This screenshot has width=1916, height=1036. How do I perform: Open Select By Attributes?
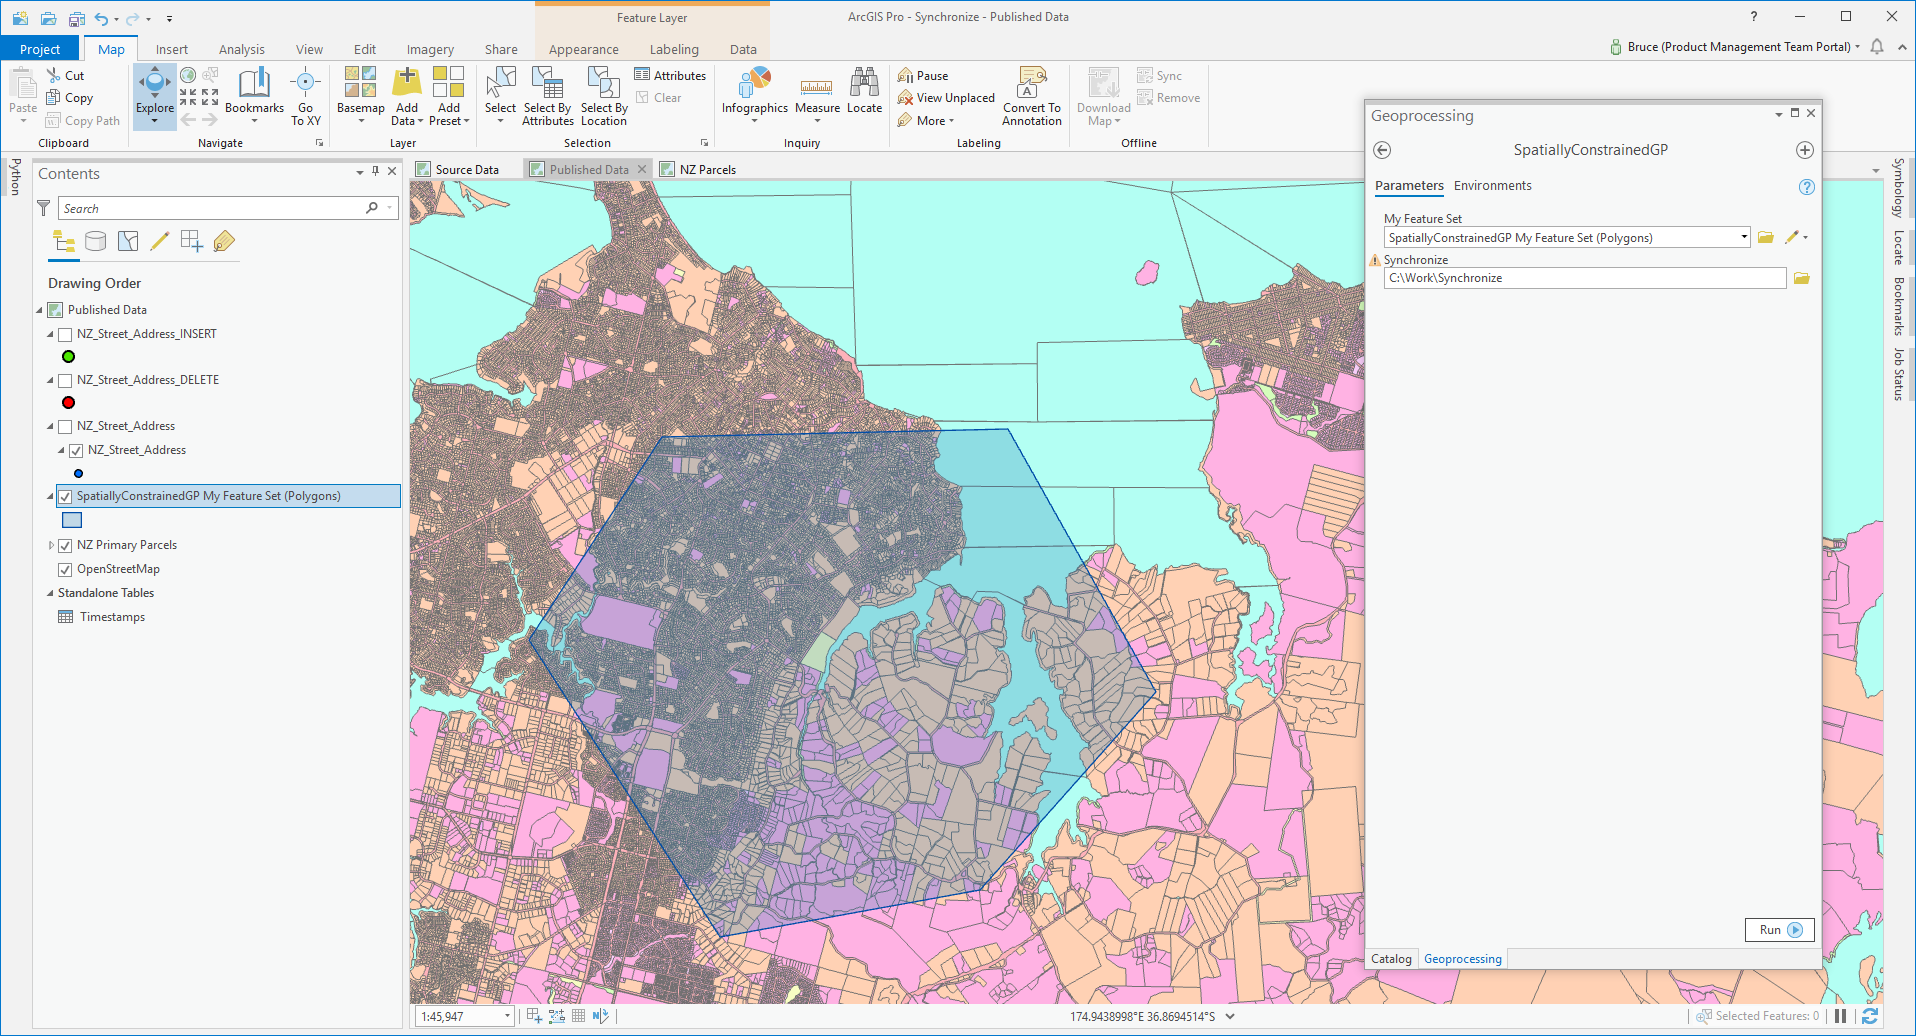[x=548, y=96]
